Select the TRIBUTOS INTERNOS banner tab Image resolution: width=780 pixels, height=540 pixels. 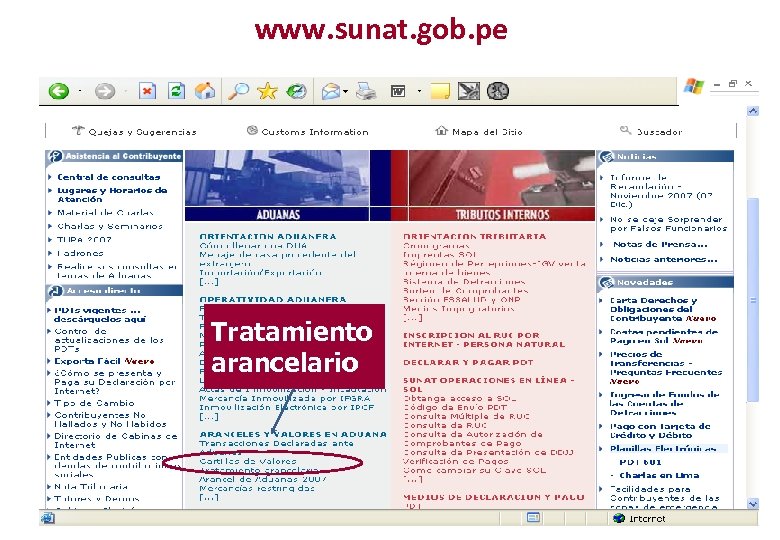click(502, 214)
